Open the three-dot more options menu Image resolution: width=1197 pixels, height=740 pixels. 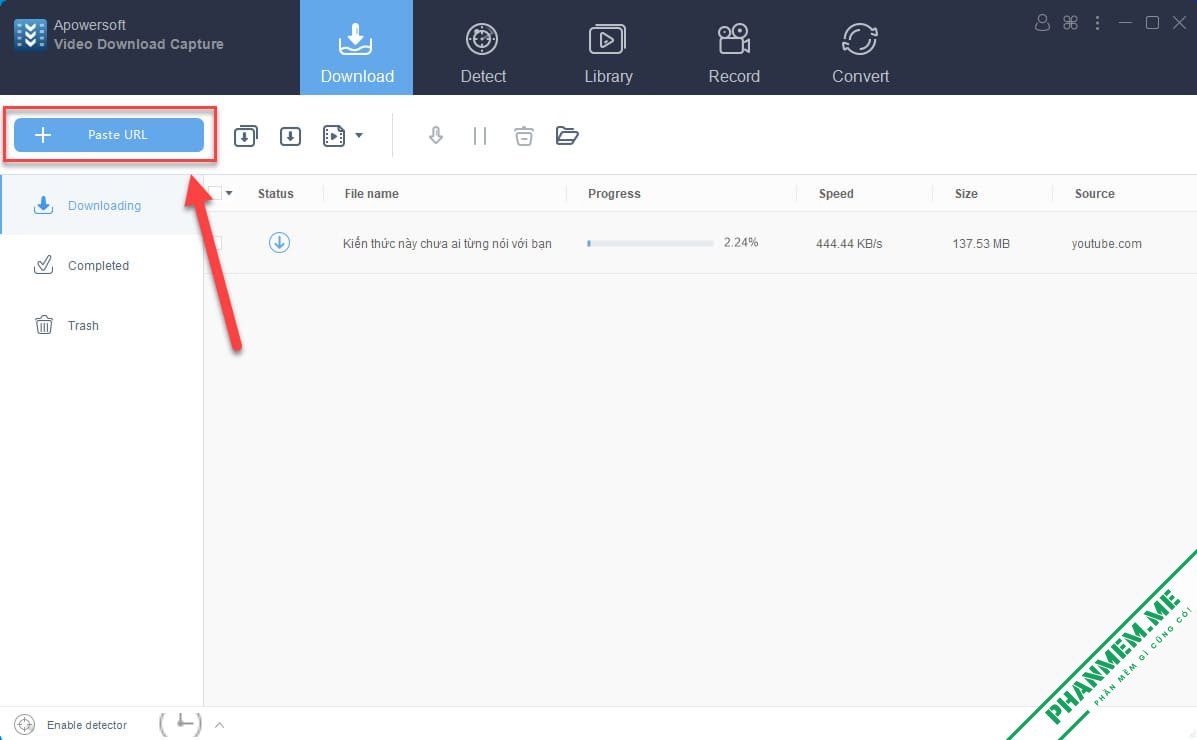(1097, 23)
